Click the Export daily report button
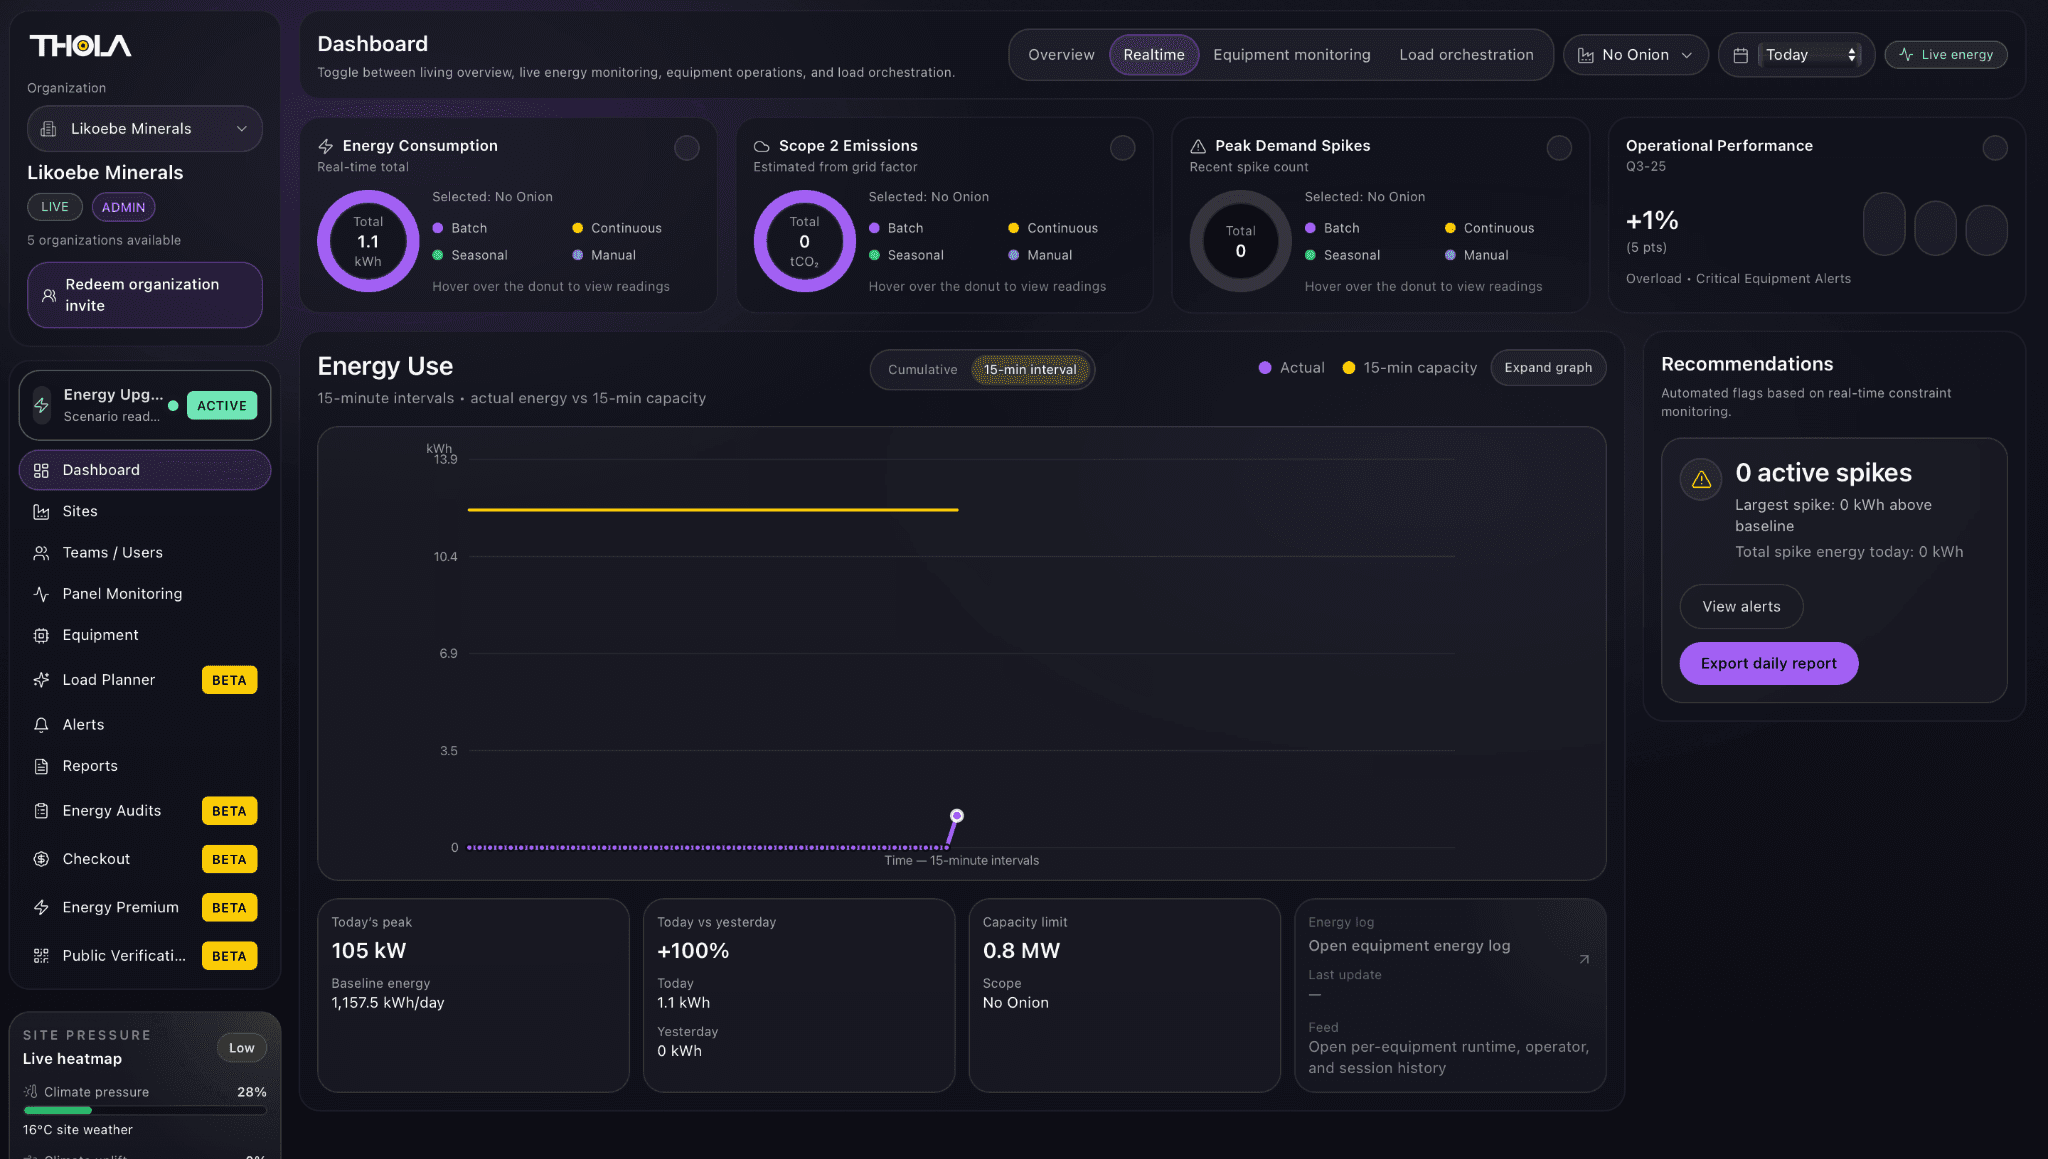2048x1159 pixels. tap(1768, 664)
